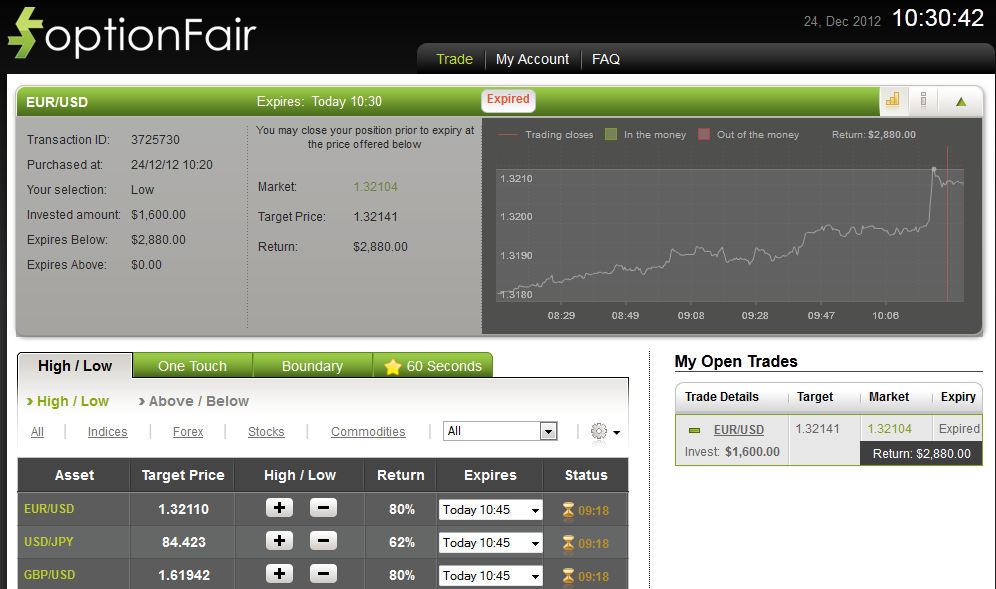
Task: Switch to the One Touch tab
Action: pyautogui.click(x=192, y=366)
